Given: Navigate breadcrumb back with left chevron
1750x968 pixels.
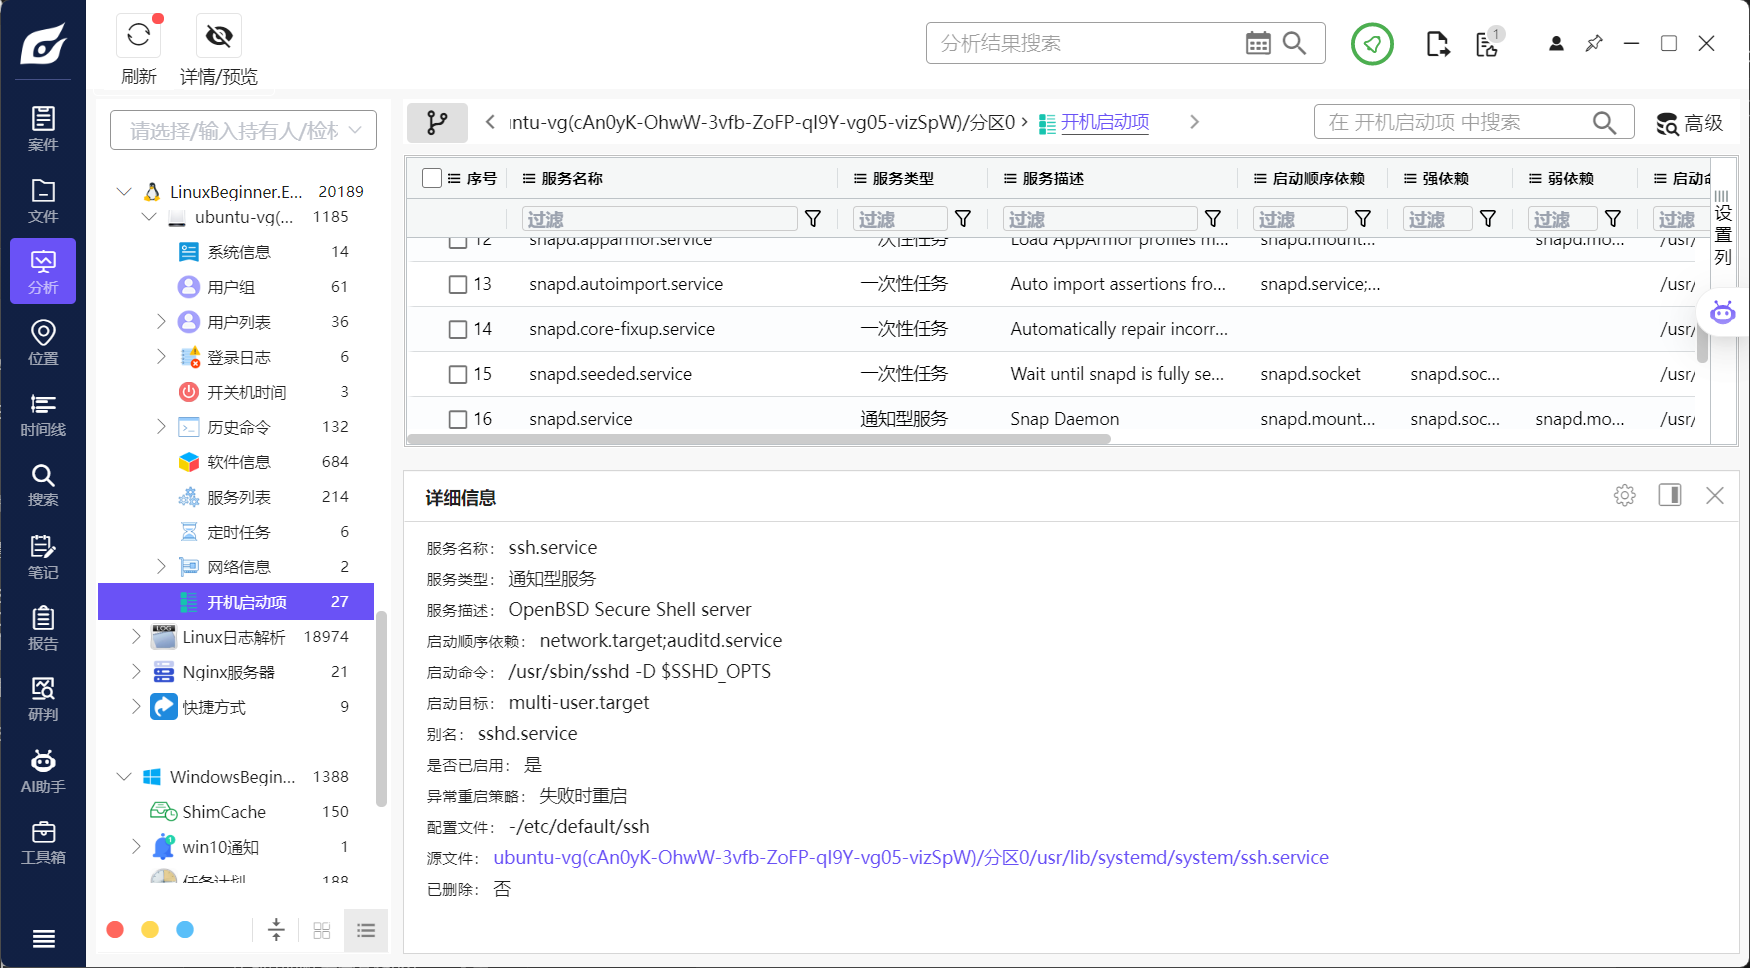Looking at the screenshot, I should pos(490,122).
